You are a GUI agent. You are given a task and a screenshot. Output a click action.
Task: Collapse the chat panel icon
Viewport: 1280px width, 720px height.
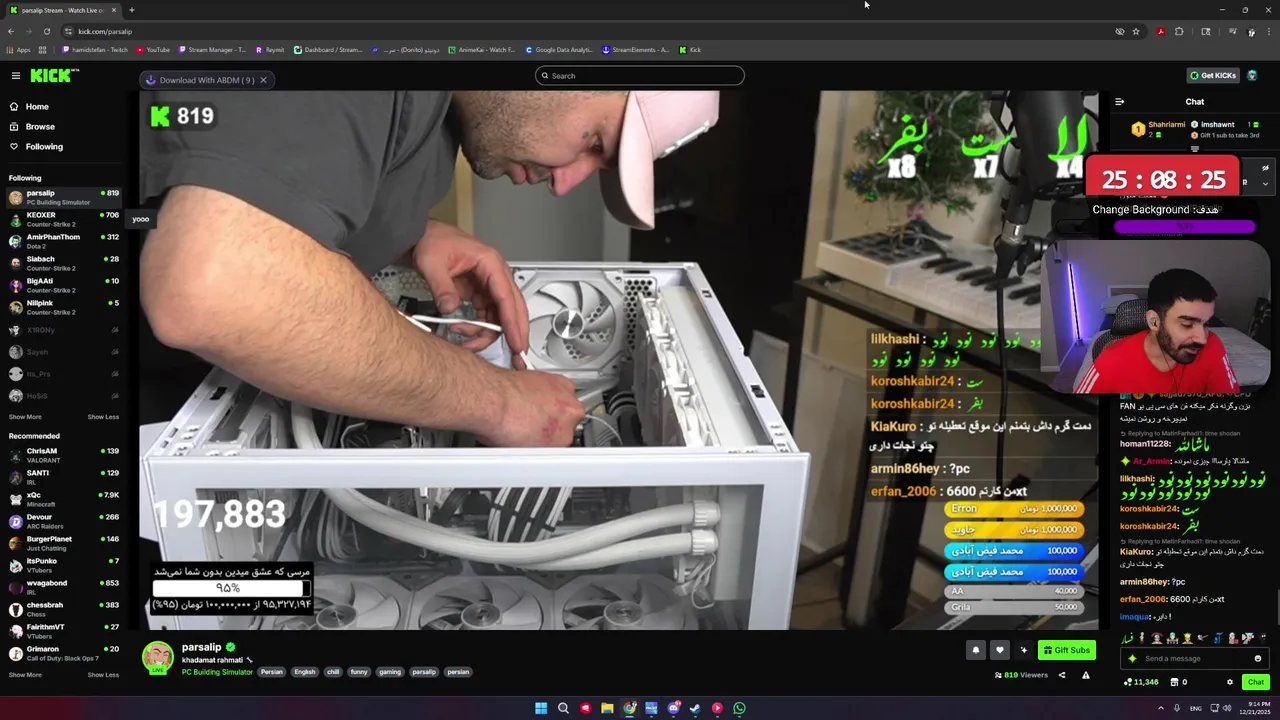(1119, 102)
